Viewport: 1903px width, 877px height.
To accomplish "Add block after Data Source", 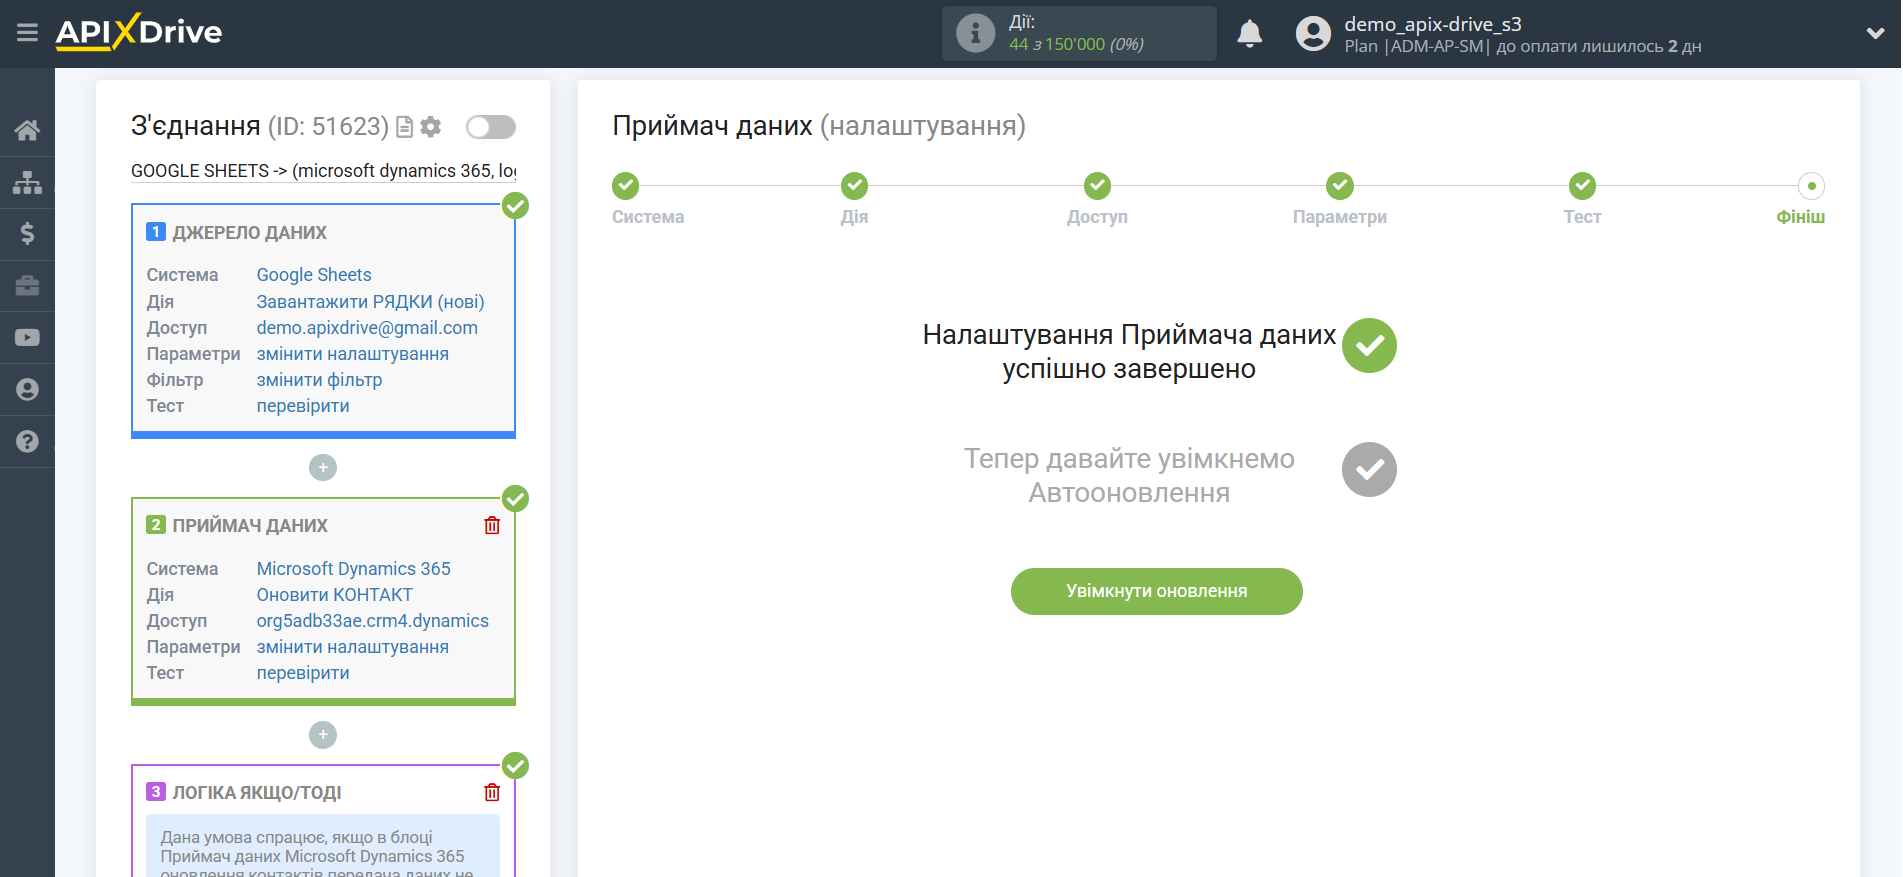I will tap(323, 468).
